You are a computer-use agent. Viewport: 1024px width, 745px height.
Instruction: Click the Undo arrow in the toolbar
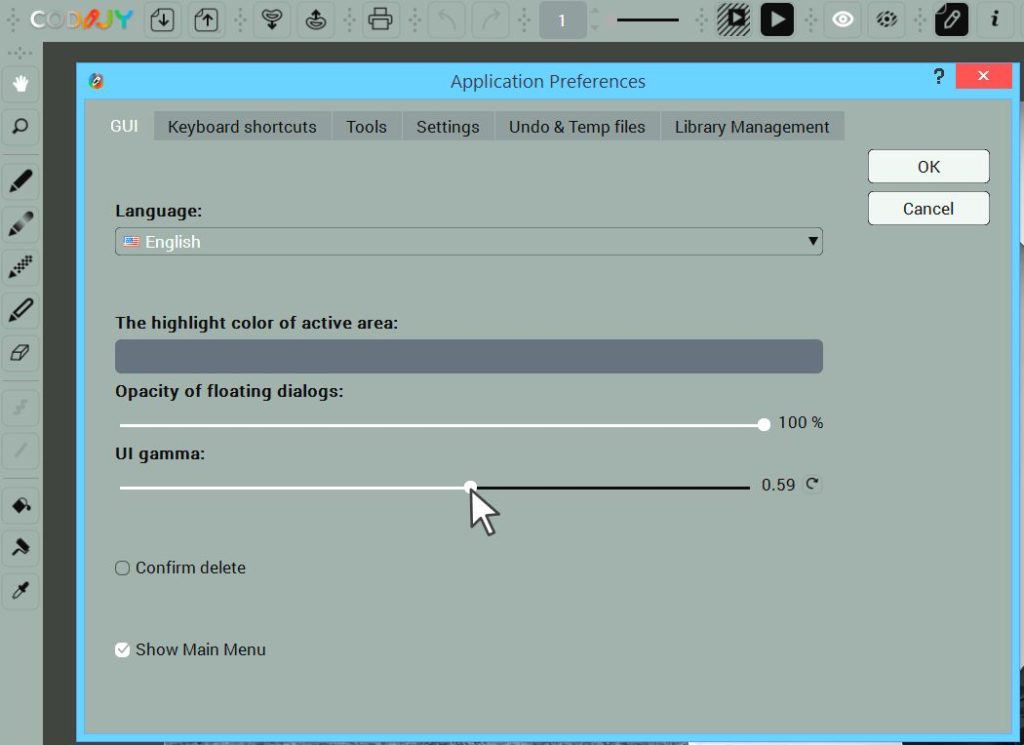(x=447, y=20)
